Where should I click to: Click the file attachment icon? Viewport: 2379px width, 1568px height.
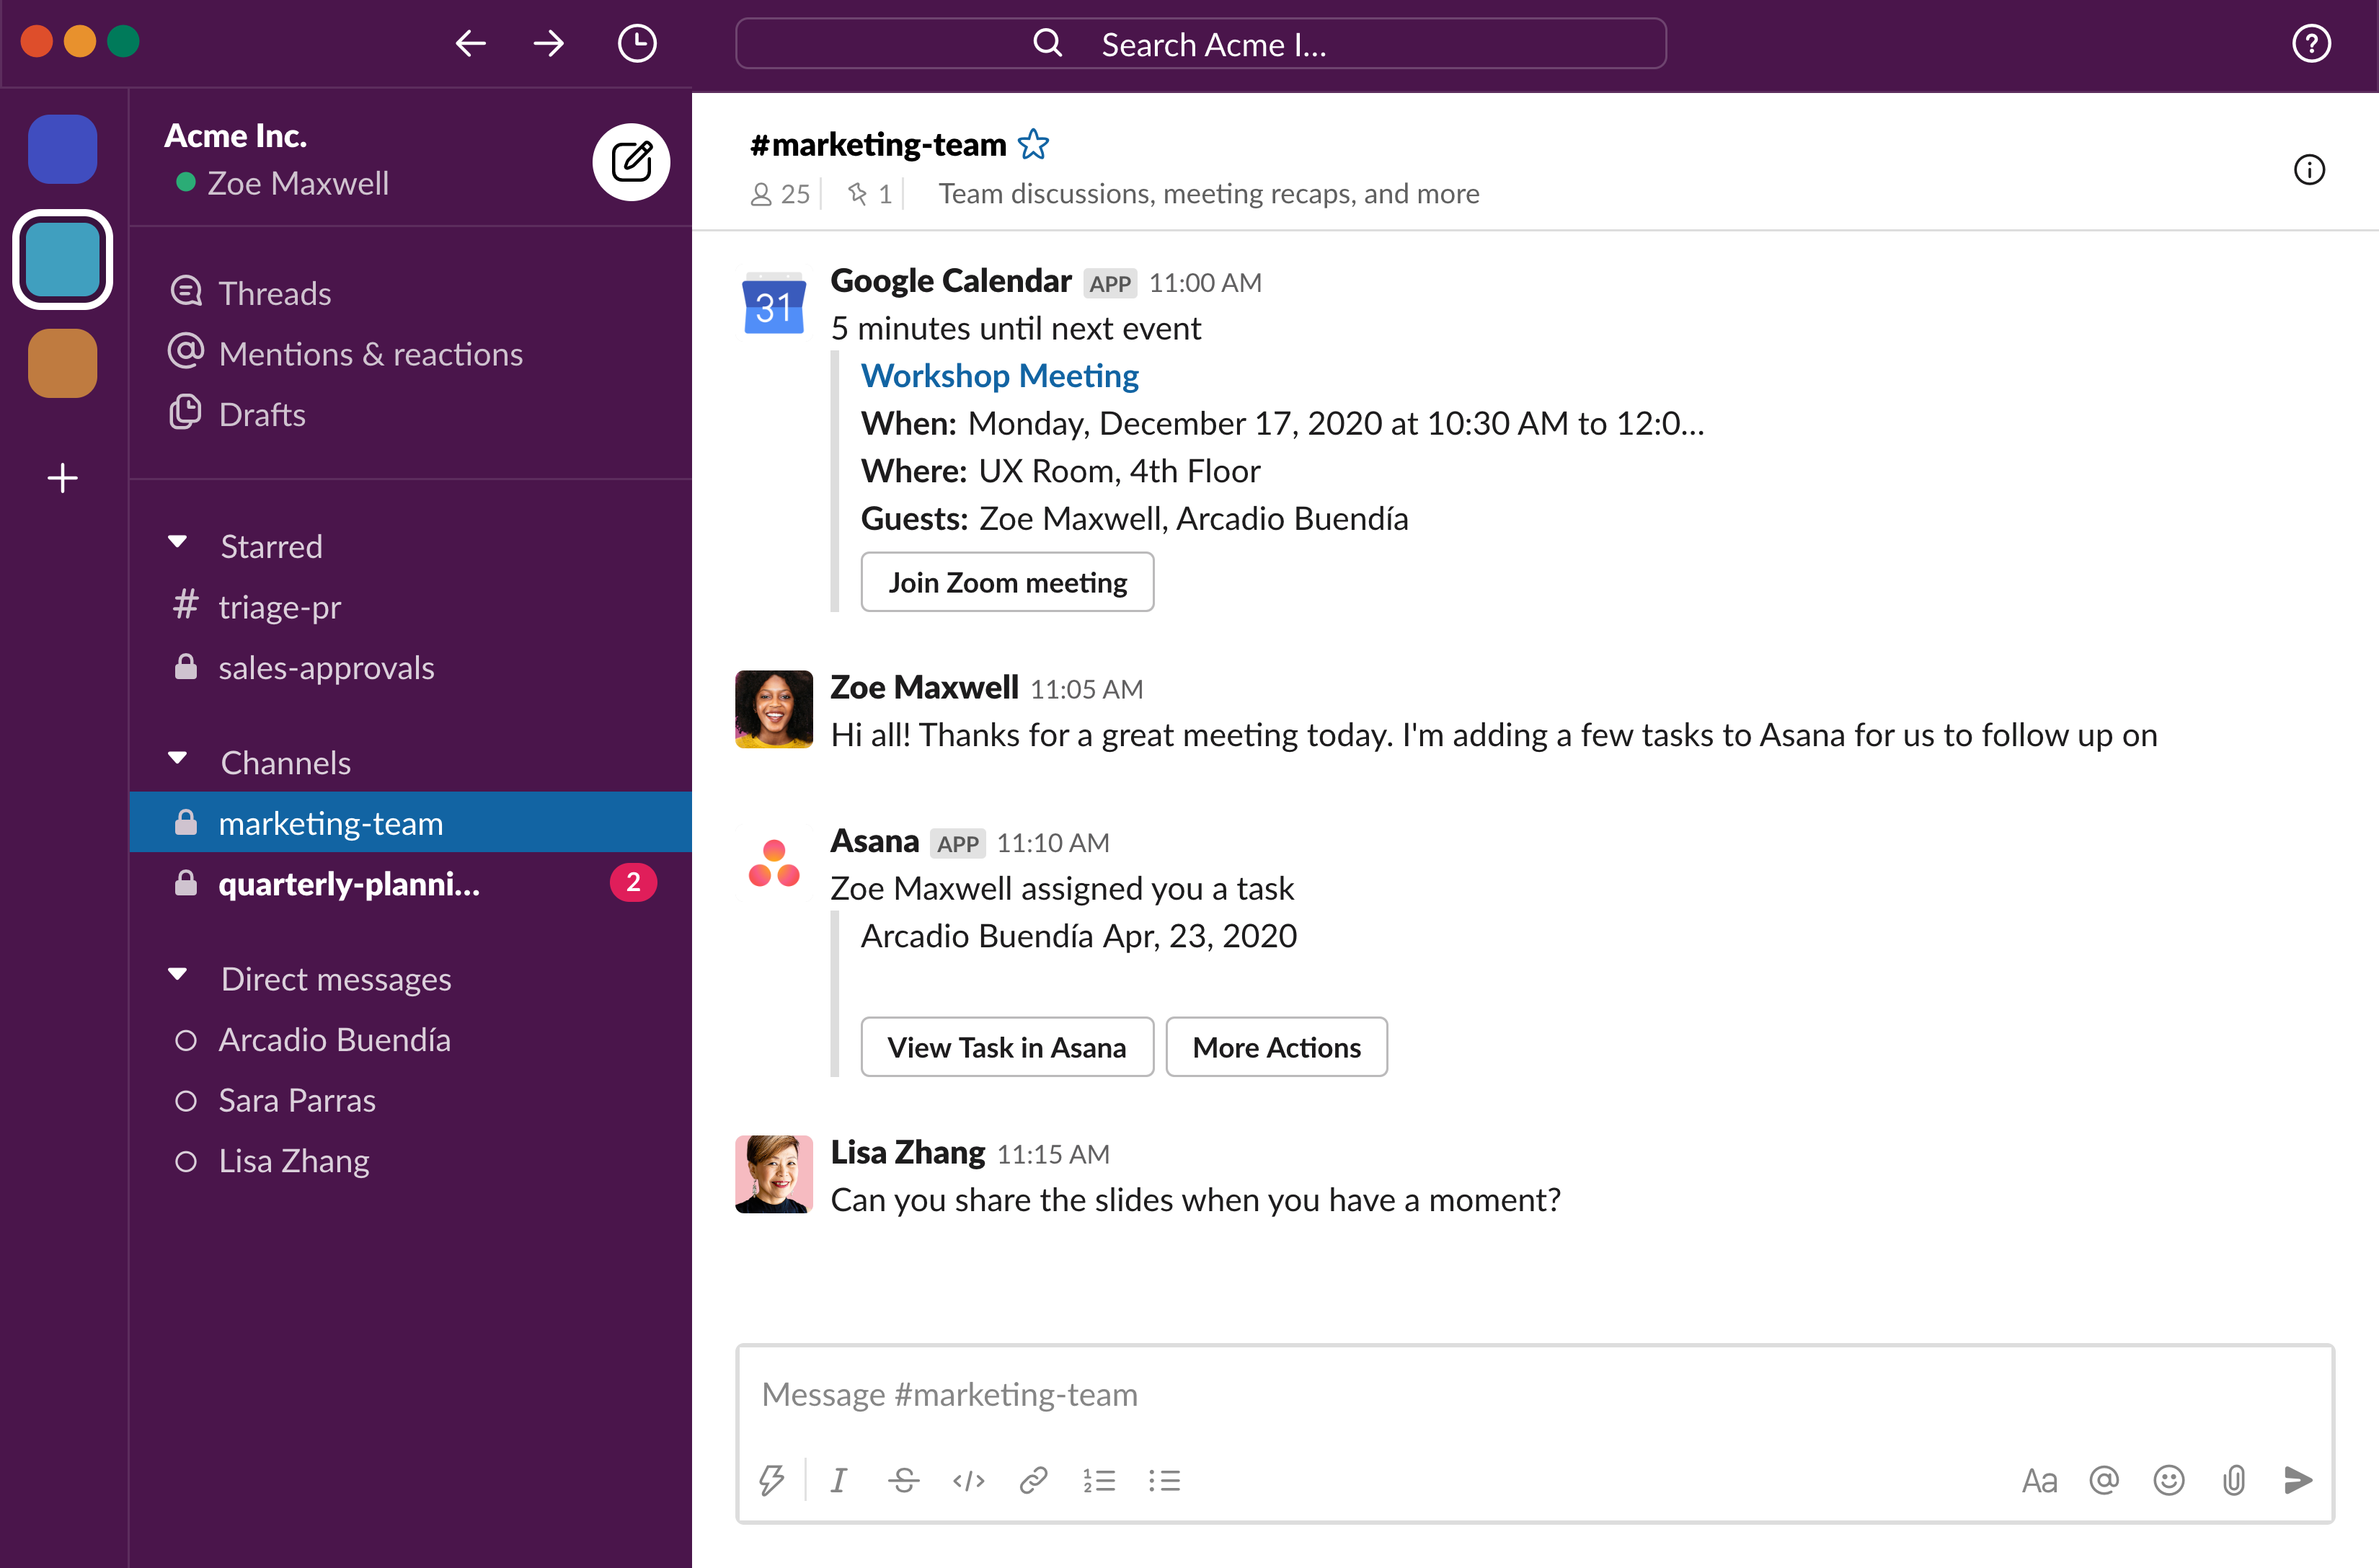pyautogui.click(x=2236, y=1479)
